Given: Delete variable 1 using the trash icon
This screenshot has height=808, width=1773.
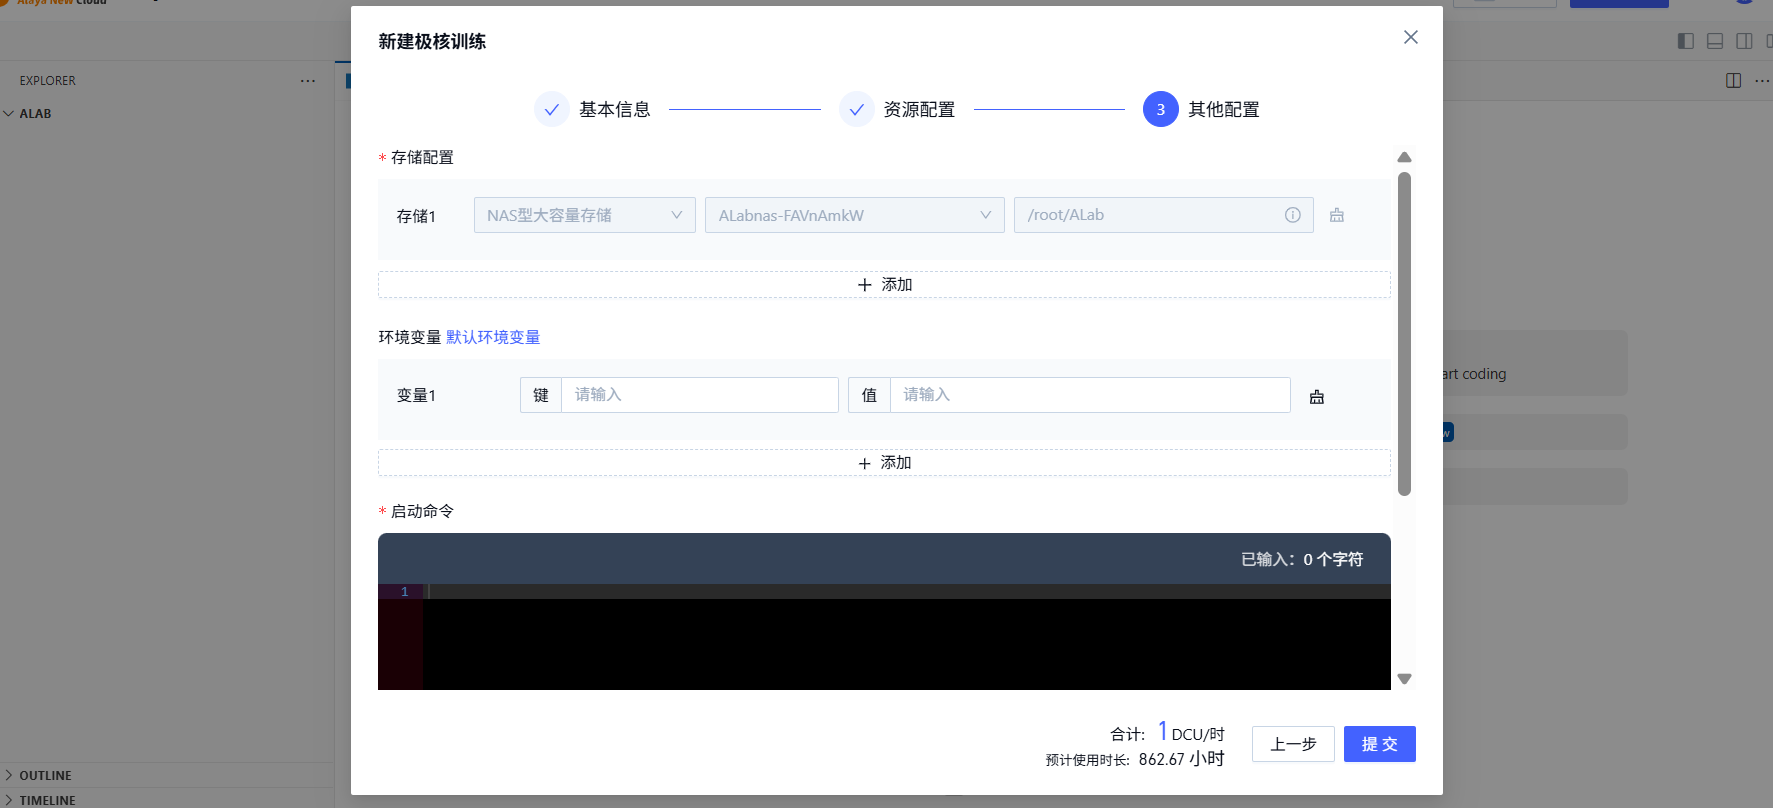Looking at the screenshot, I should pos(1317,397).
